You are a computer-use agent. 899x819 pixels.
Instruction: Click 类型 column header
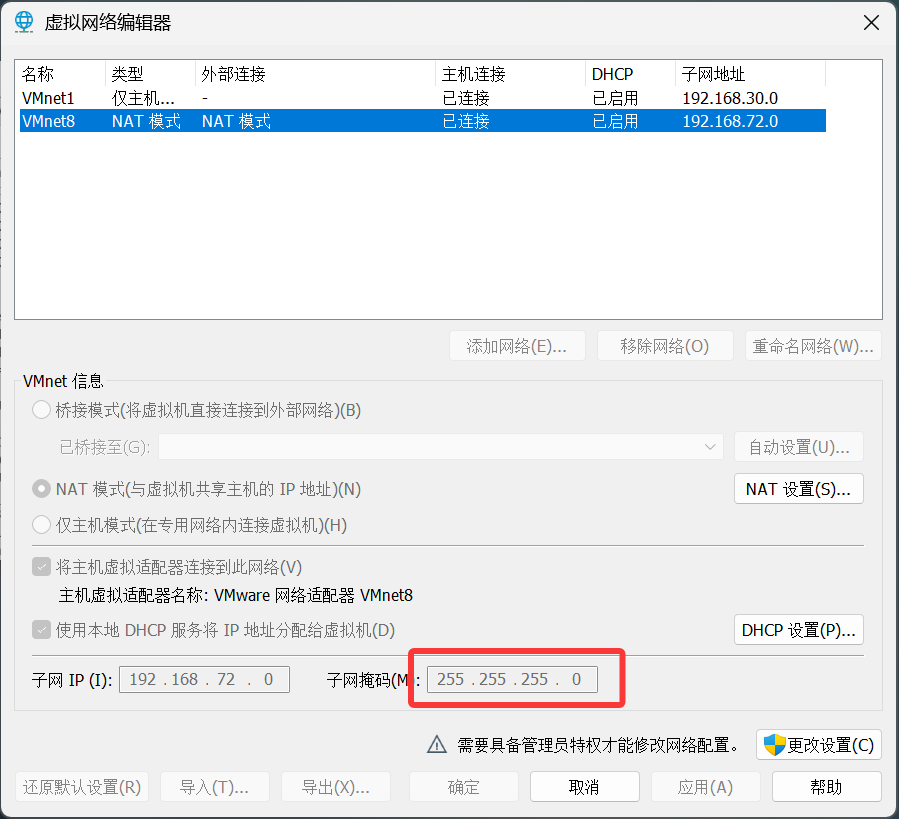(x=151, y=74)
